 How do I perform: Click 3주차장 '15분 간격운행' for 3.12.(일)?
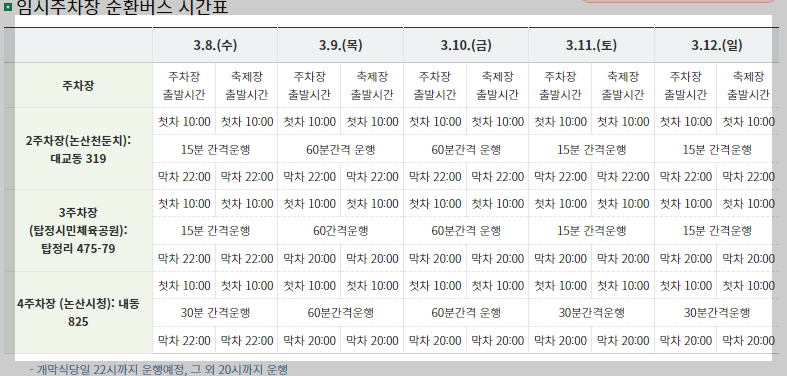(x=717, y=231)
